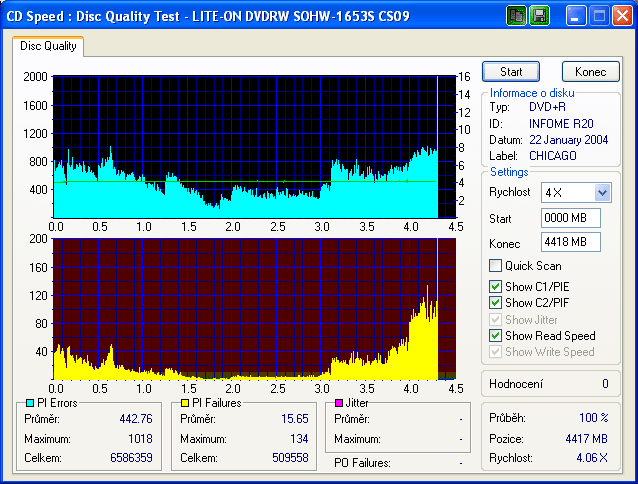Click the save floppy disk icon
This screenshot has width=638, height=484.
tap(539, 15)
